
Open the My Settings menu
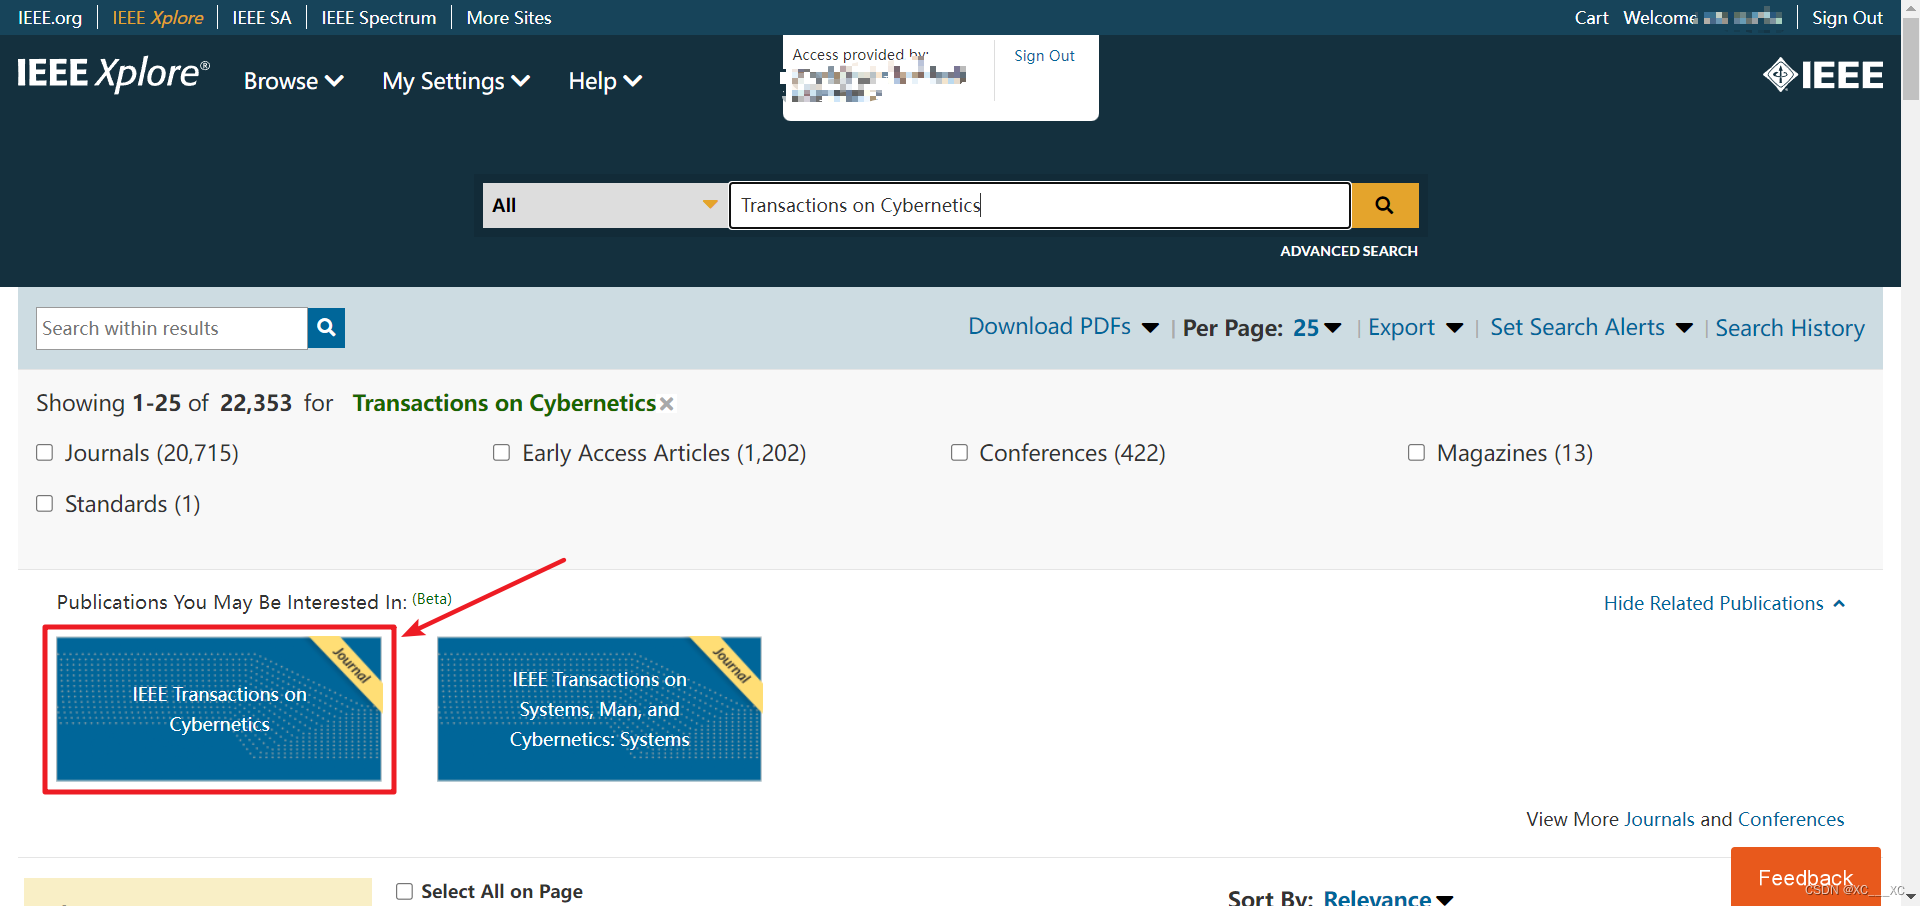coord(456,81)
